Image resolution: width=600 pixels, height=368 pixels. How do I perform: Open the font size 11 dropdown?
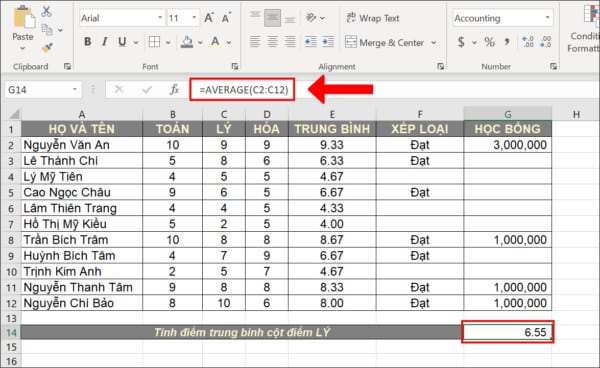point(194,18)
